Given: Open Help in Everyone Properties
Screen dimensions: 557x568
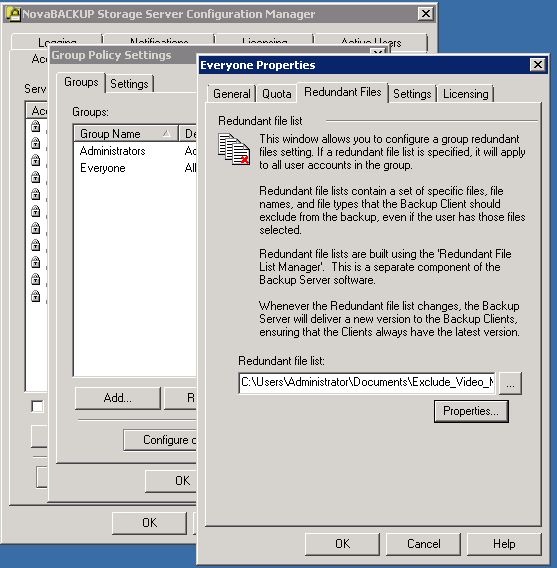Looking at the screenshot, I should (x=504, y=544).
